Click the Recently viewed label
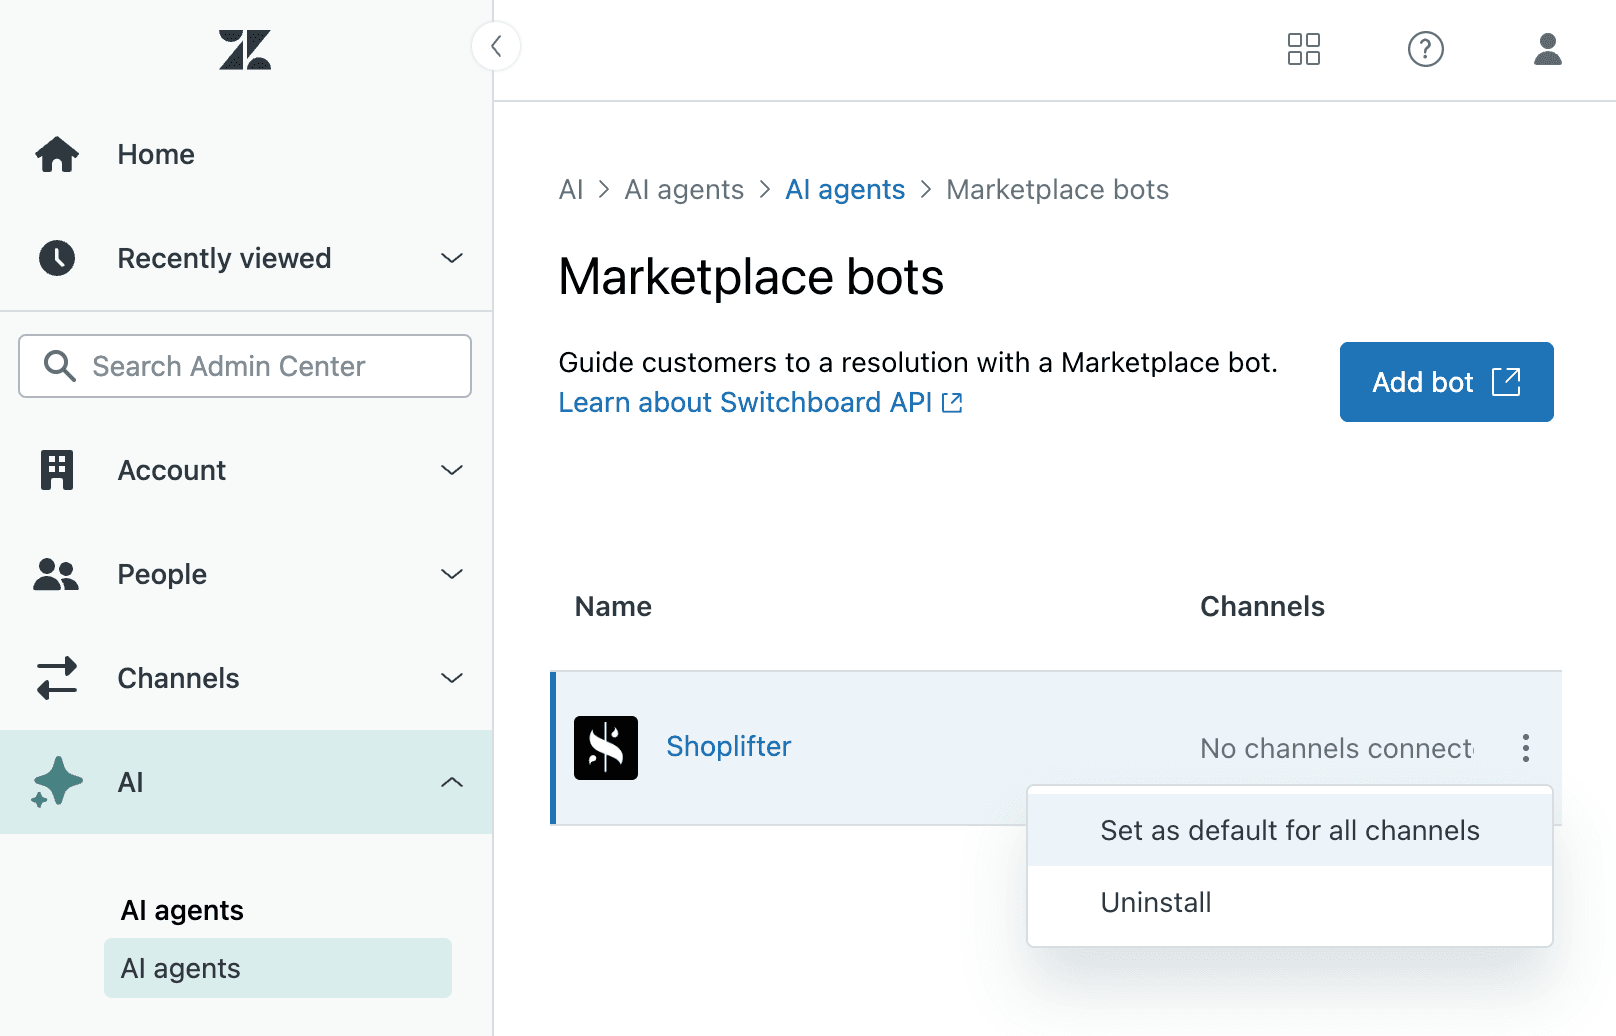This screenshot has height=1036, width=1616. click(x=224, y=258)
